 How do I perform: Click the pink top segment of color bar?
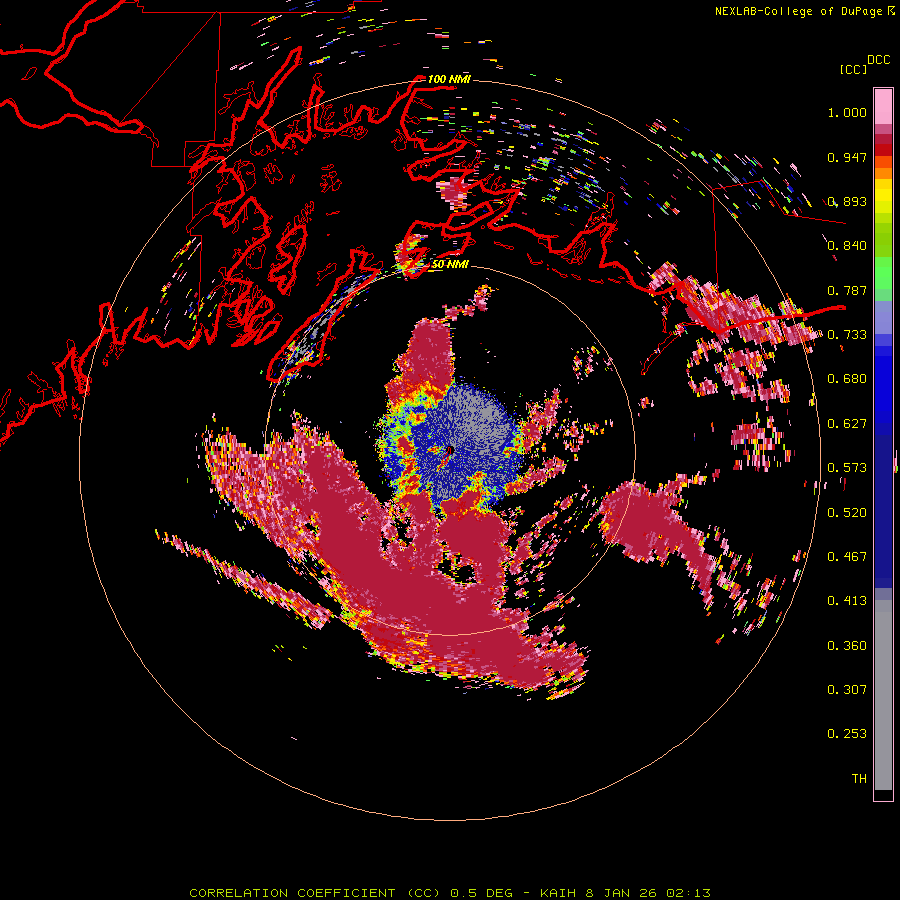(883, 106)
